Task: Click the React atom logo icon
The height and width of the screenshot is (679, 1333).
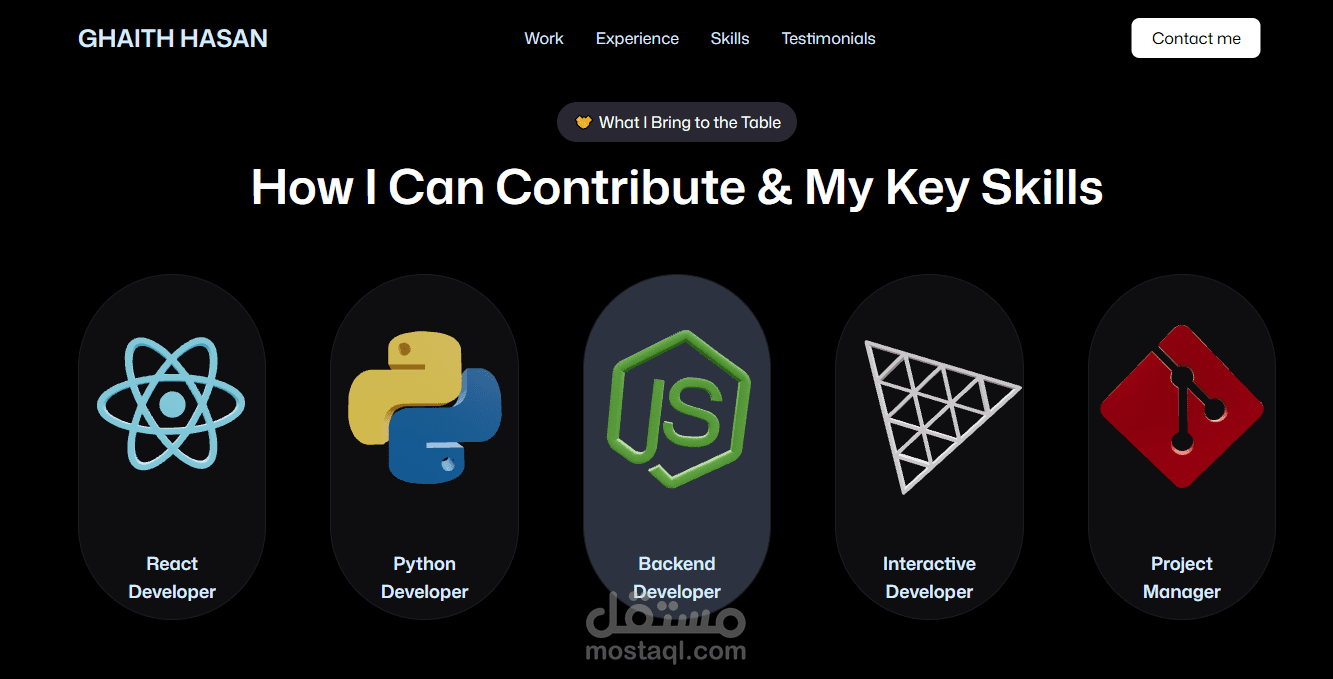Action: coord(171,404)
